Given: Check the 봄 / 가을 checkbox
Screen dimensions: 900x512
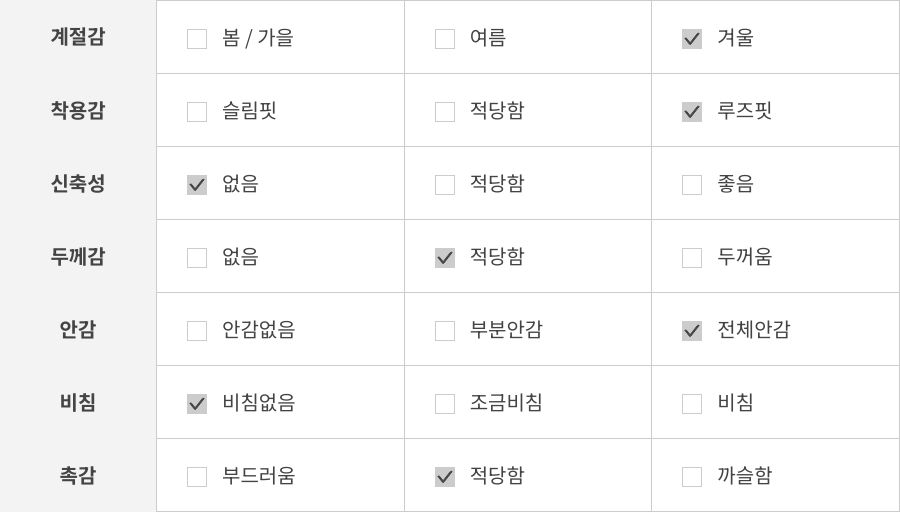Looking at the screenshot, I should [197, 39].
